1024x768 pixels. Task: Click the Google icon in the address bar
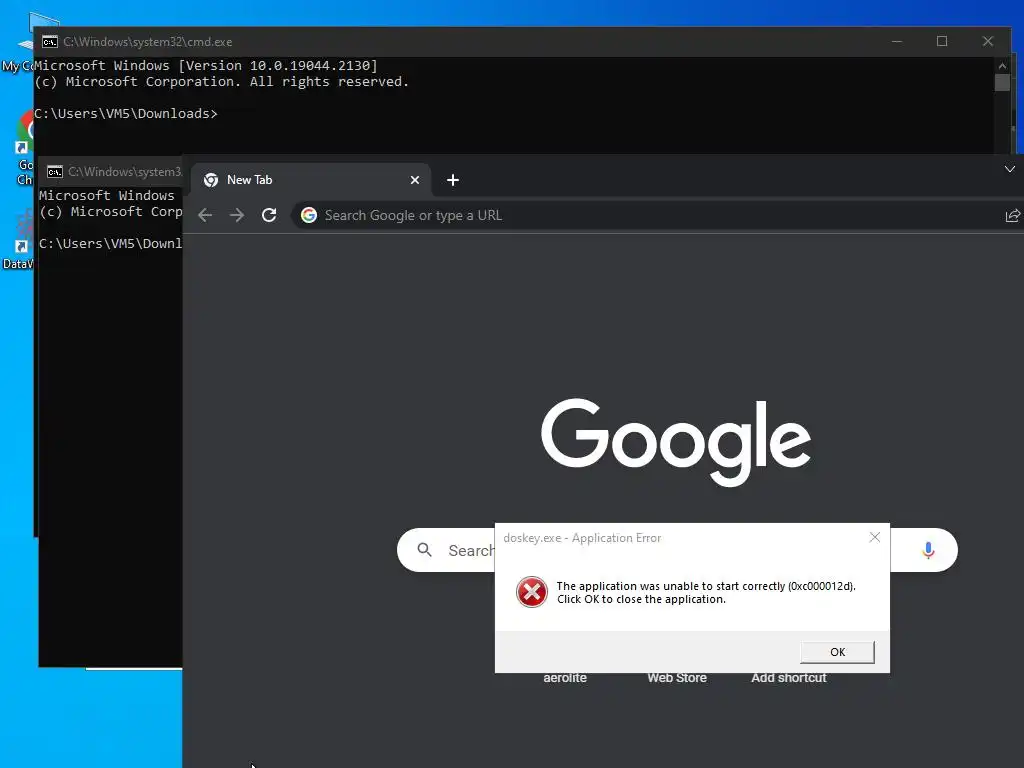click(309, 215)
